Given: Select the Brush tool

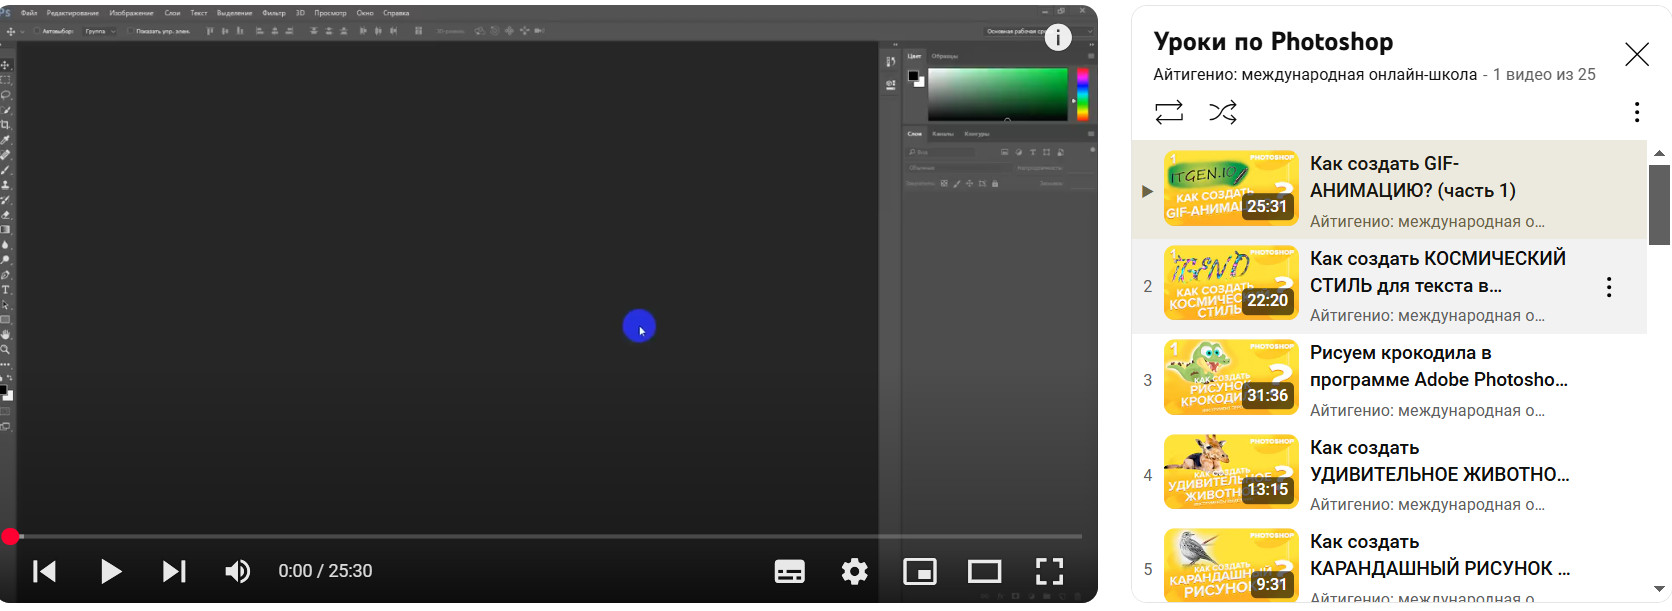Looking at the screenshot, I should coord(5,169).
